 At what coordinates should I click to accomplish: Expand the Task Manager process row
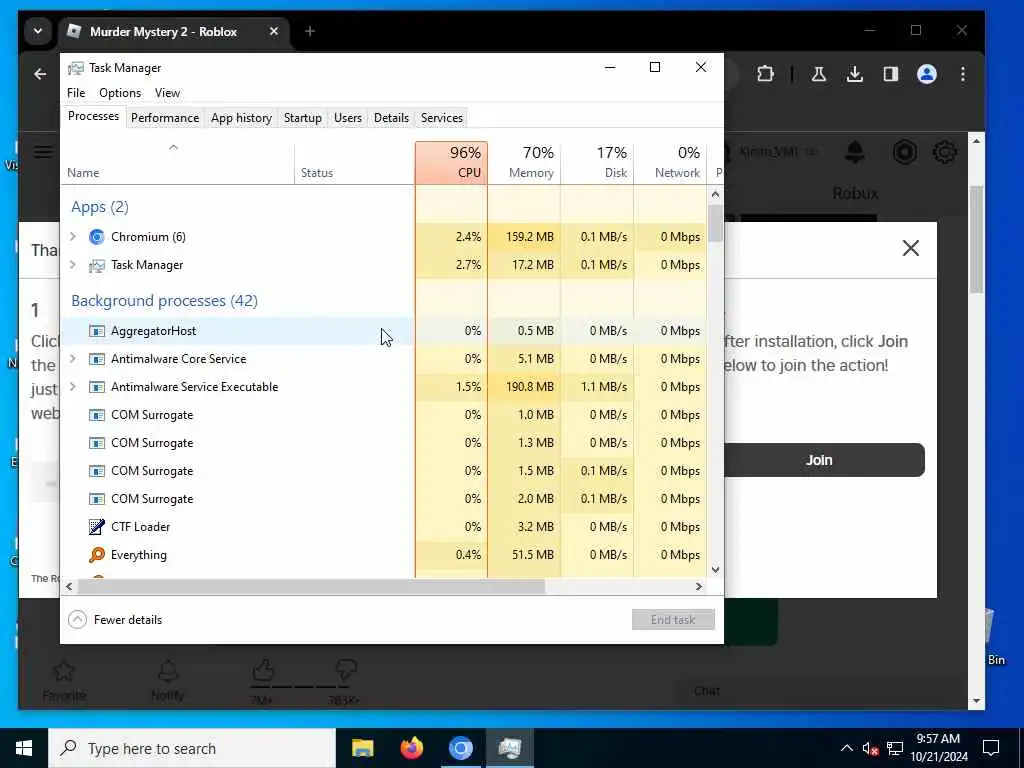pyautogui.click(x=73, y=264)
